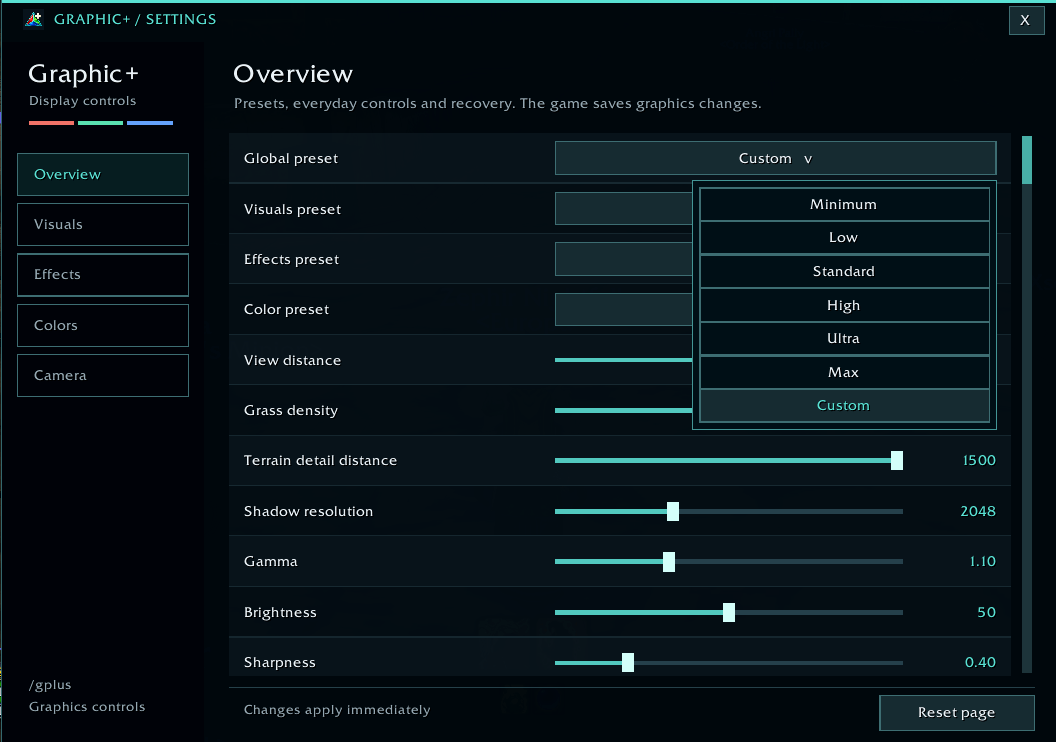Go to the Camera tab
The image size is (1056, 742).
point(103,375)
